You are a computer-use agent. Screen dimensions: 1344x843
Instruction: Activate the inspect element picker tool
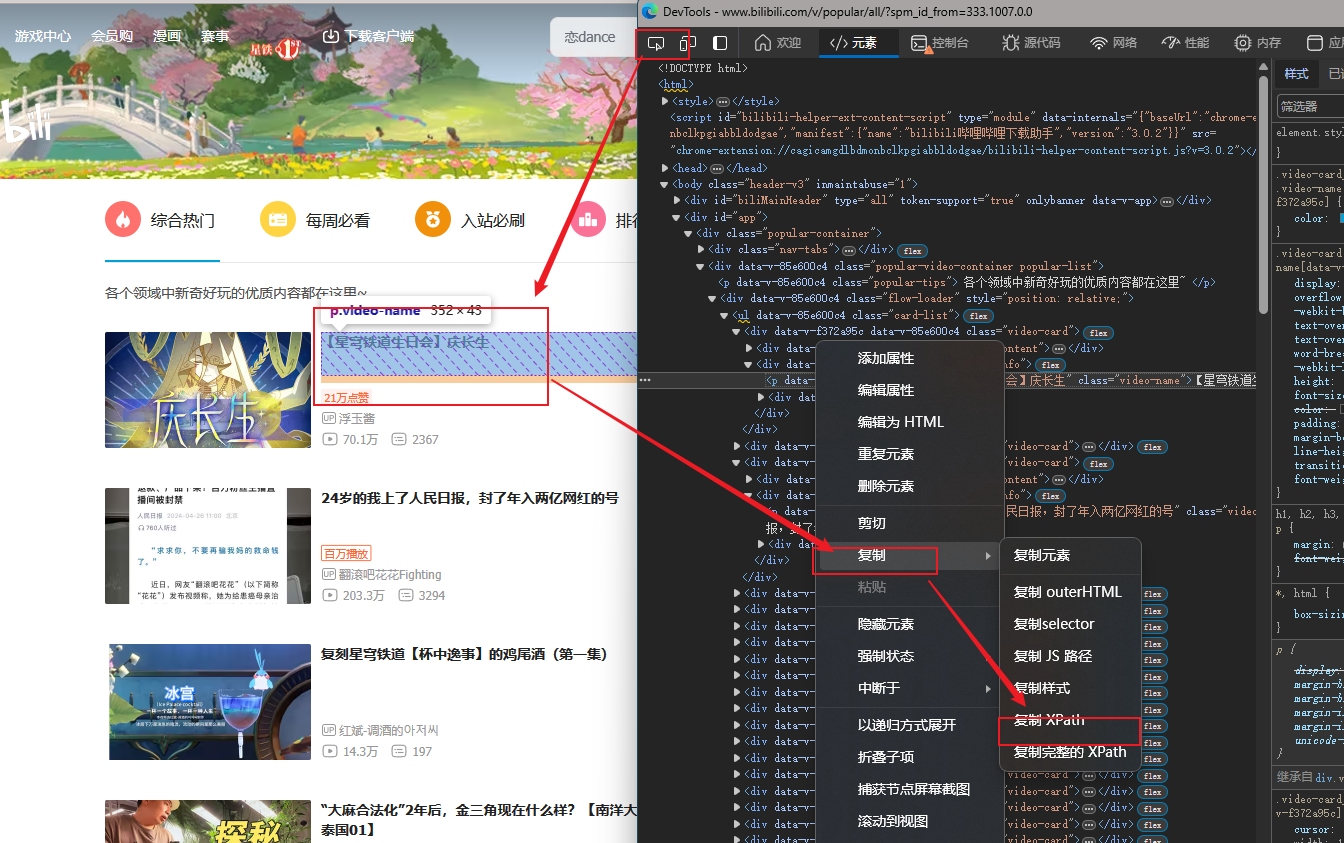click(656, 44)
